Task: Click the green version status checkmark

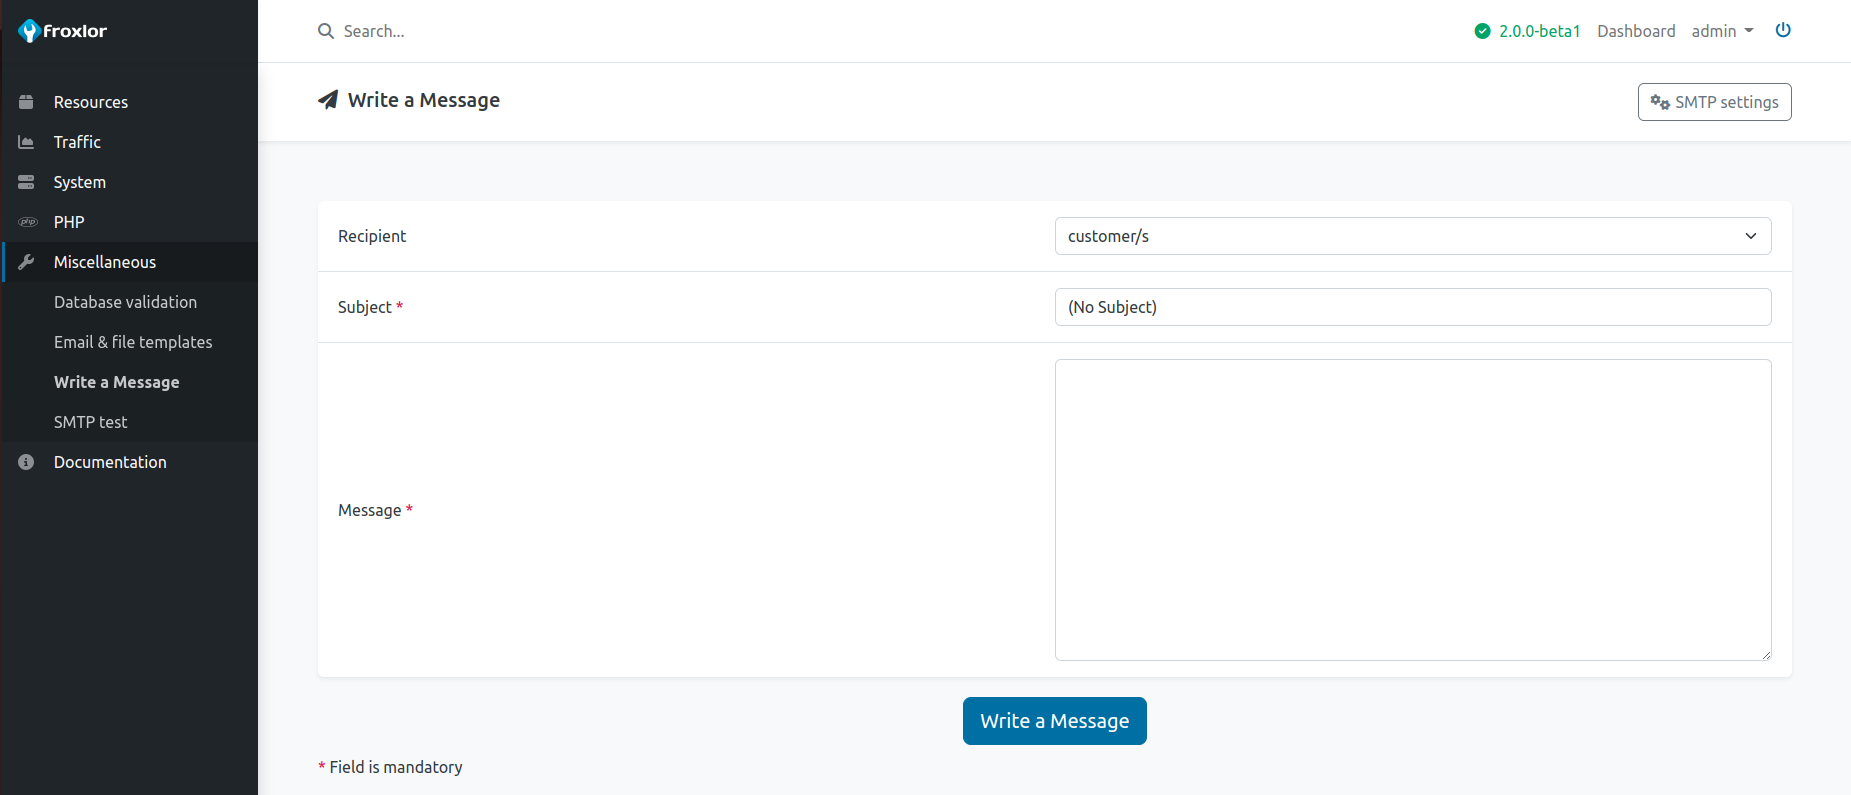Action: [1482, 31]
